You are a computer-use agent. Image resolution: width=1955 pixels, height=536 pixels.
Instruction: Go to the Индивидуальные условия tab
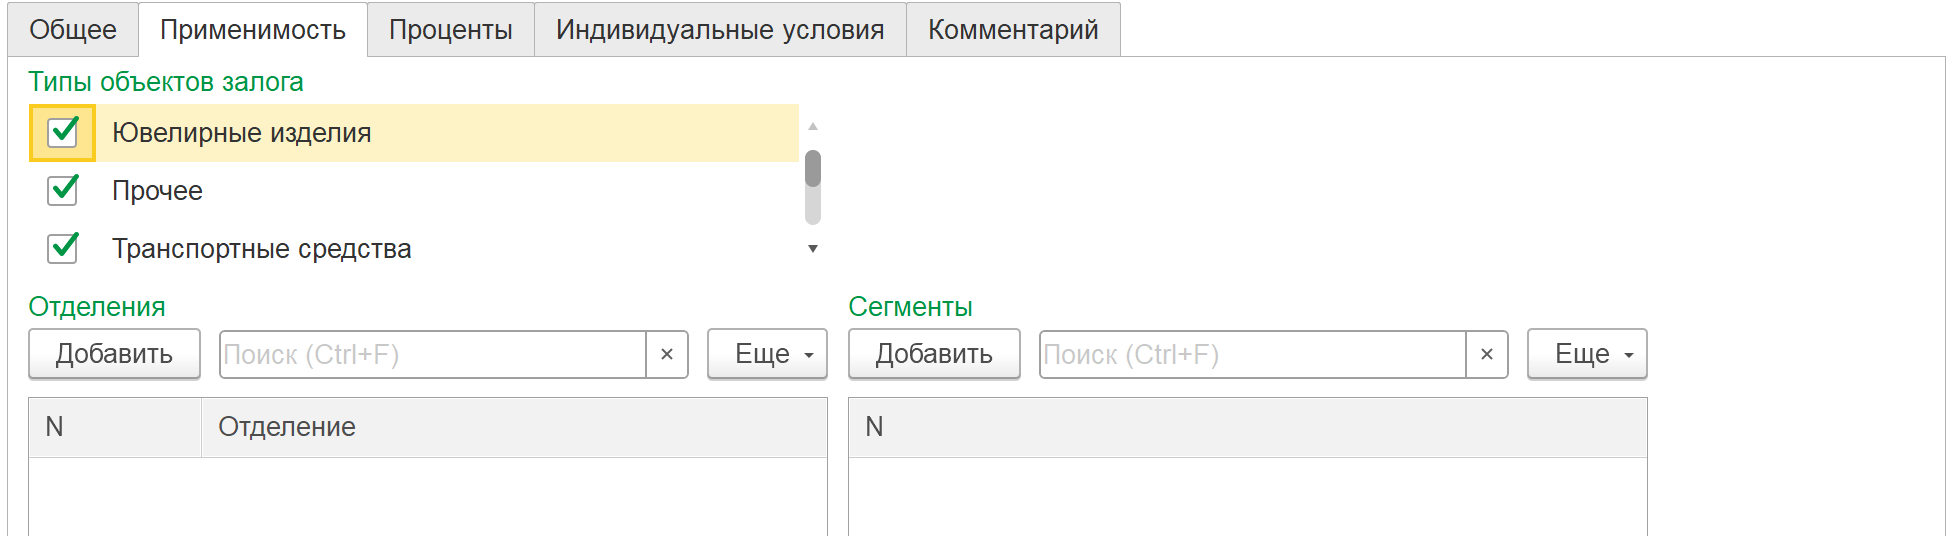(x=720, y=30)
